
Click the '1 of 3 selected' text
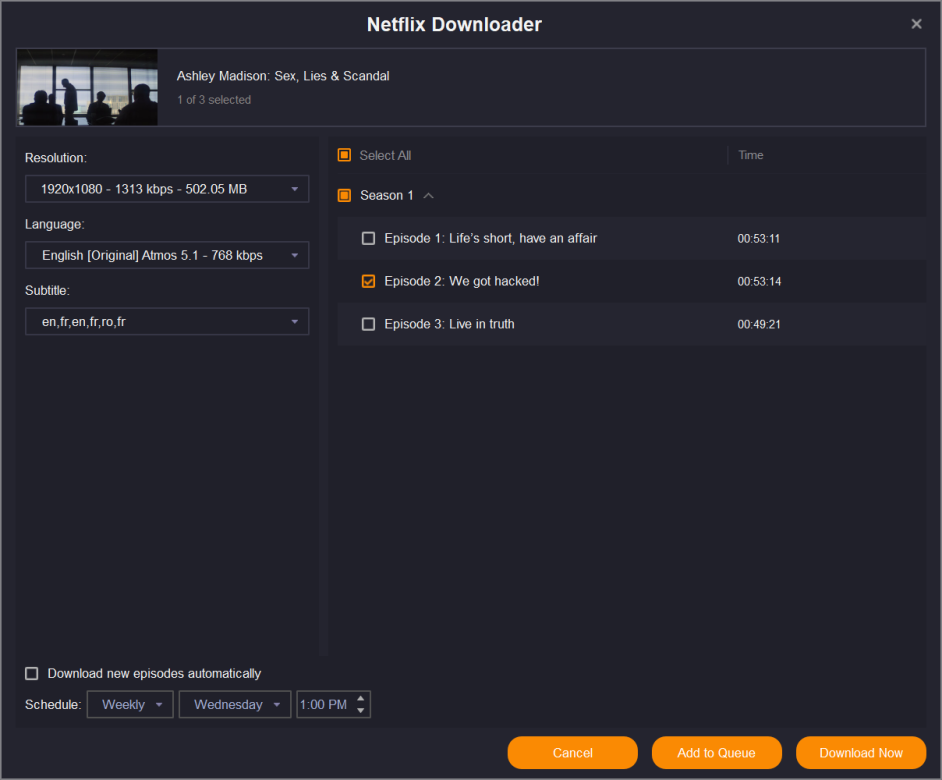(214, 100)
